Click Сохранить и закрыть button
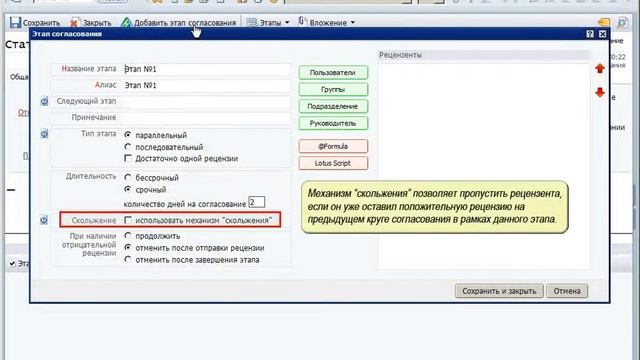 (499, 291)
